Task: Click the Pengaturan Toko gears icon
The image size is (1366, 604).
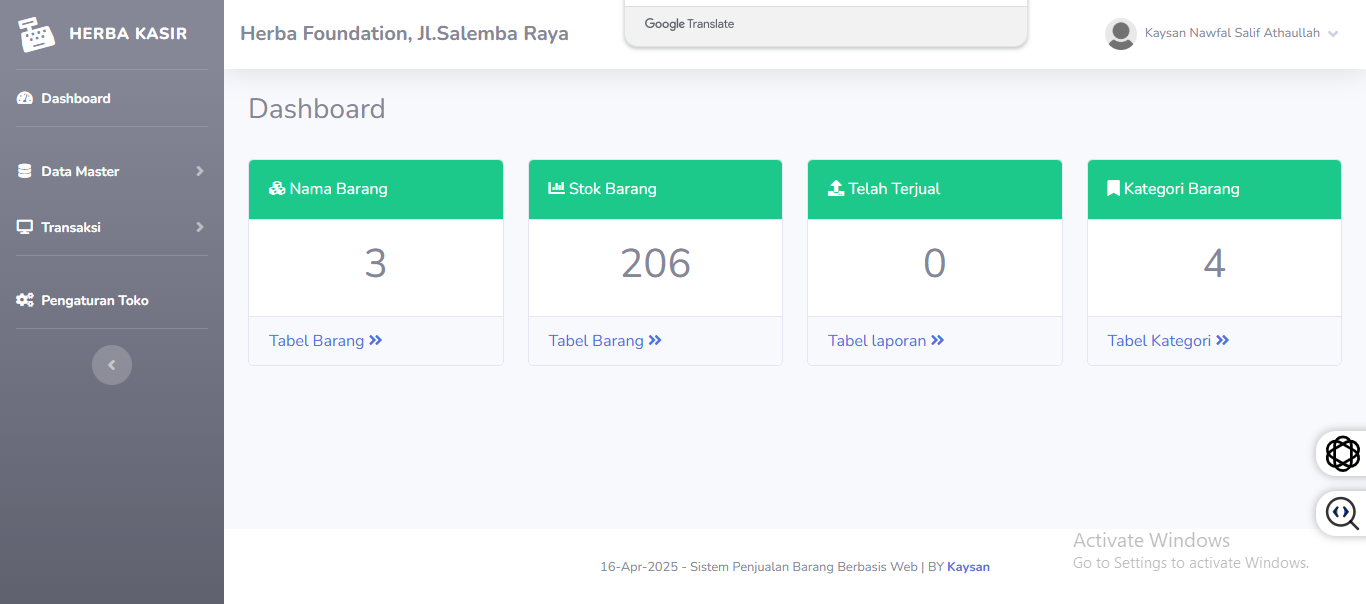Action: point(25,300)
